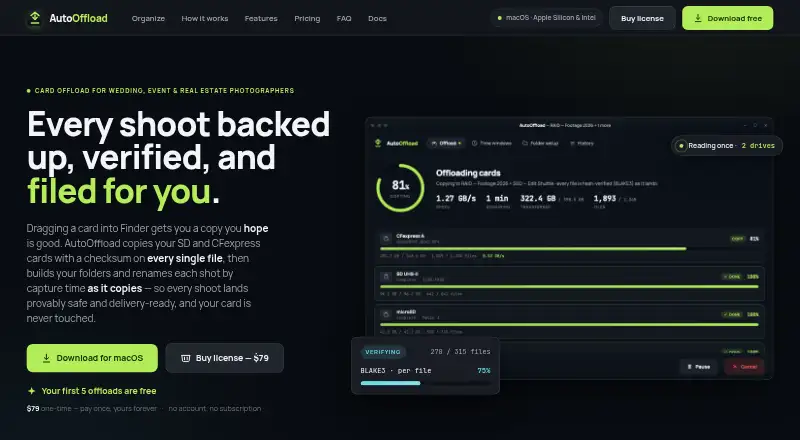Open the FAQ nav link
Screen dimensions: 800x440
(x=344, y=18)
